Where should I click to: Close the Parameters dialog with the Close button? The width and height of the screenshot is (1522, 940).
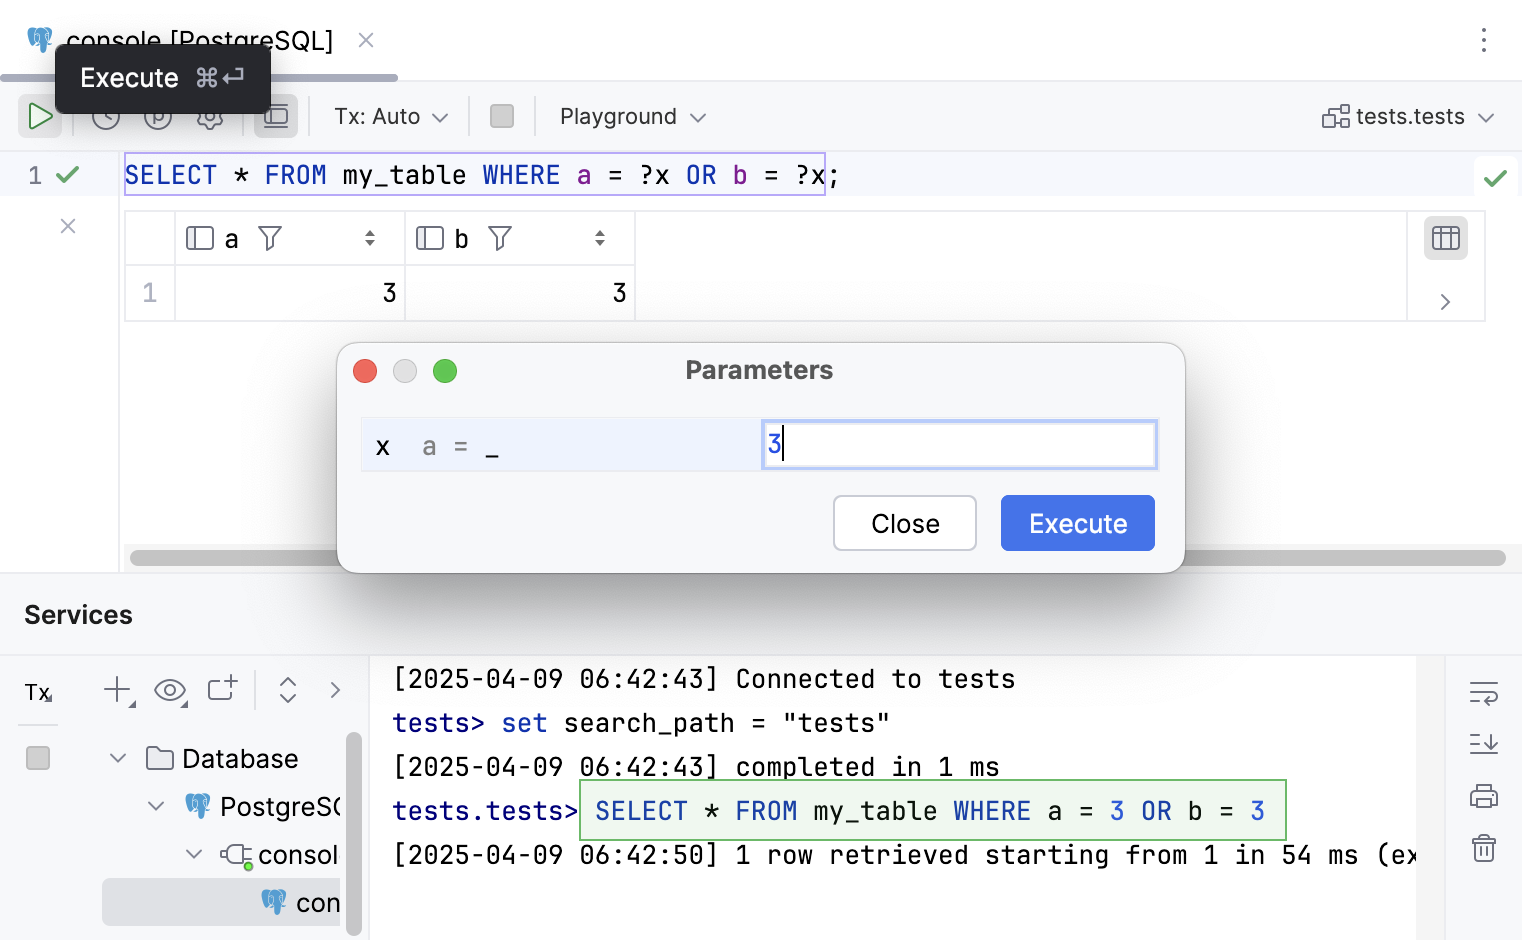click(904, 523)
